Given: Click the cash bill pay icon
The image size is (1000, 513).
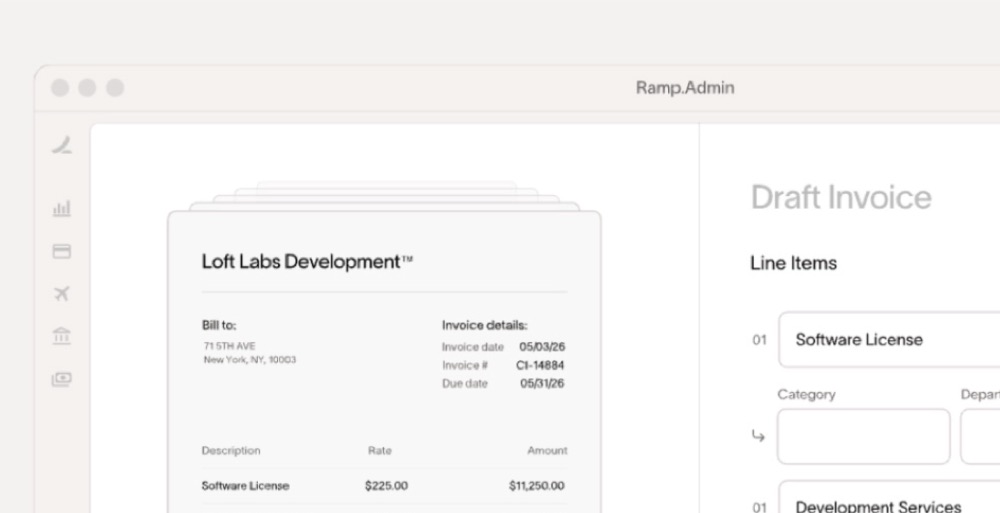Looking at the screenshot, I should coord(62,379).
